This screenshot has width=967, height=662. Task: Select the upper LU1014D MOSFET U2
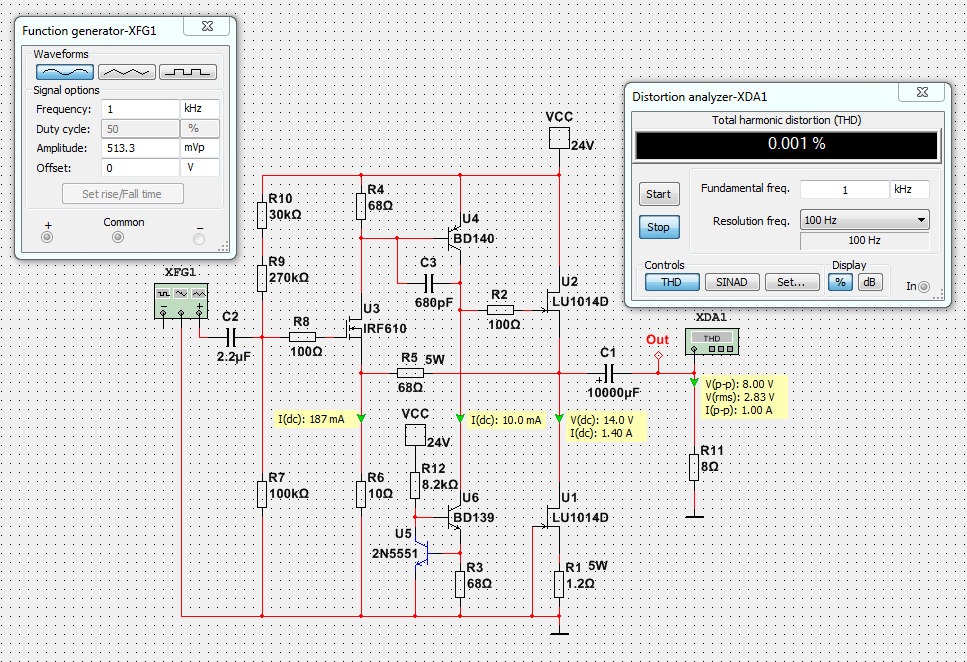click(553, 301)
